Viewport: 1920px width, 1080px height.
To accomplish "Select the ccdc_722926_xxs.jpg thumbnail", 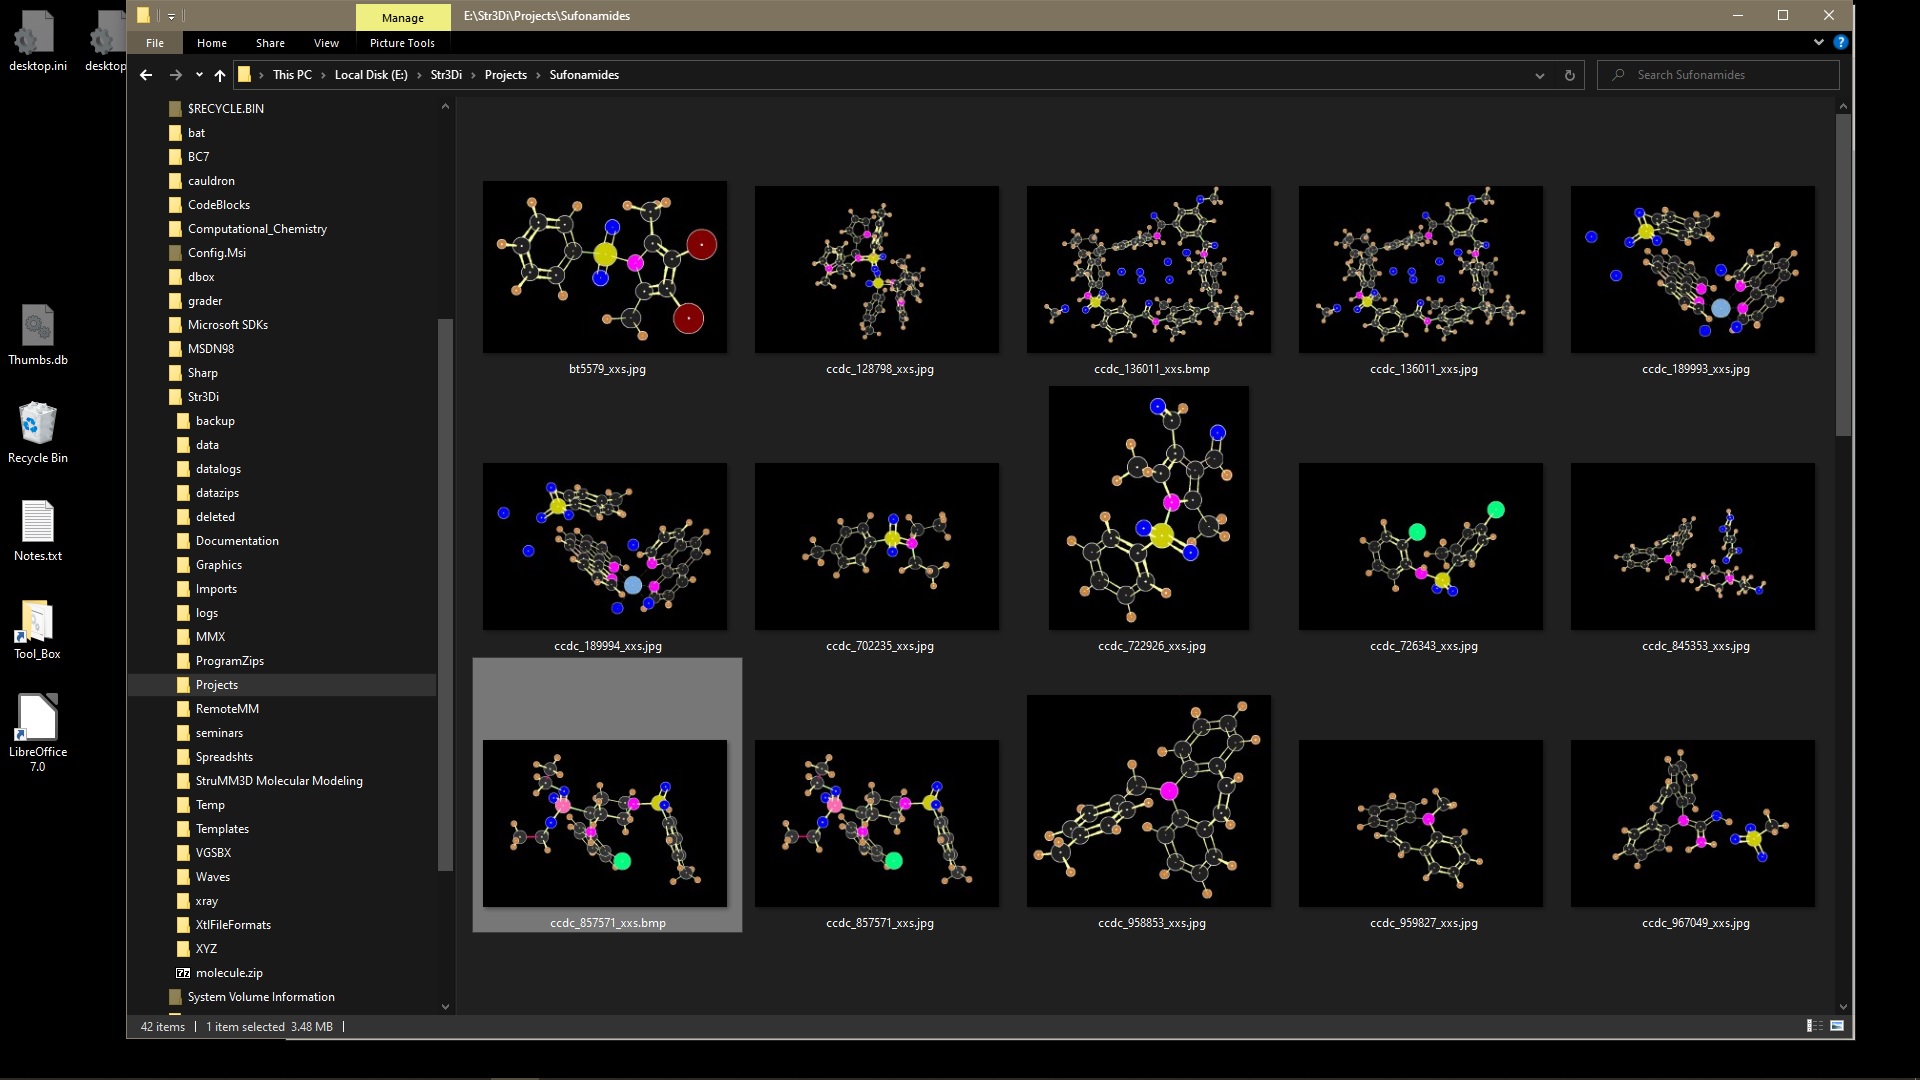I will (x=1148, y=510).
